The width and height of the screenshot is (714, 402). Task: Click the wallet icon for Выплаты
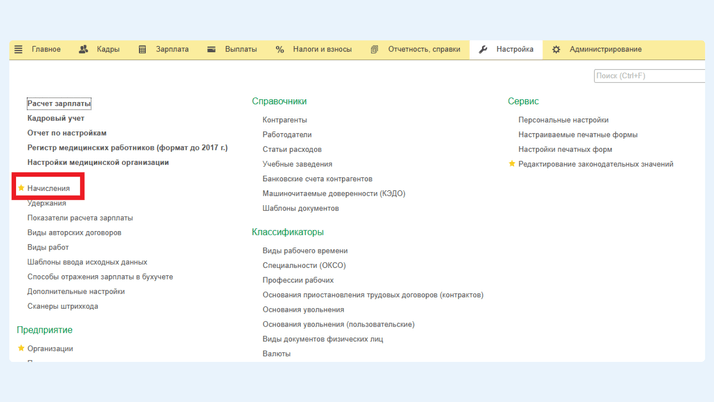tap(211, 49)
